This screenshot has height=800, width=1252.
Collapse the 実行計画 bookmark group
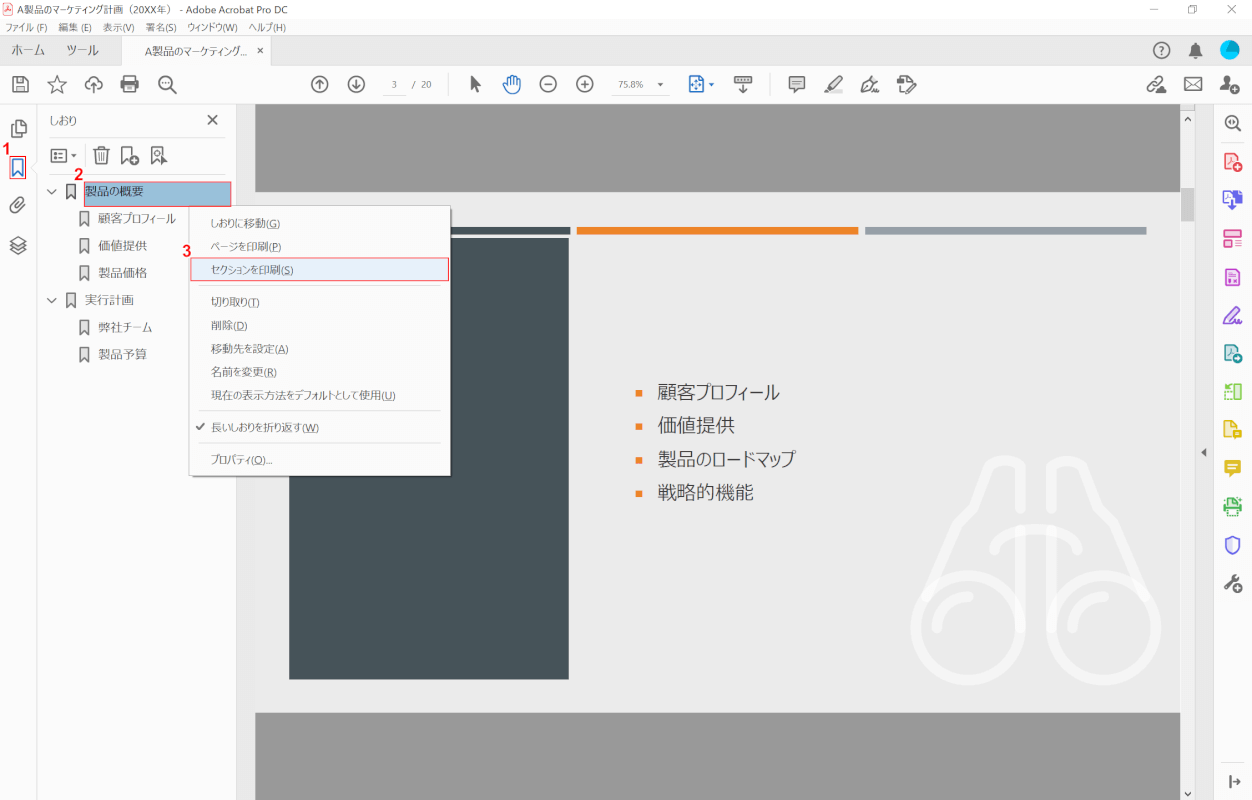pyautogui.click(x=52, y=300)
